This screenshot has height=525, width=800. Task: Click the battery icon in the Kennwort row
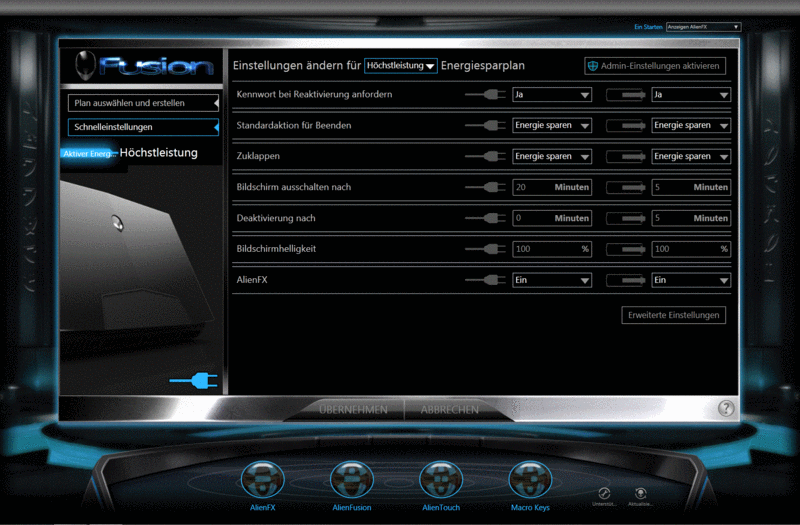click(626, 95)
